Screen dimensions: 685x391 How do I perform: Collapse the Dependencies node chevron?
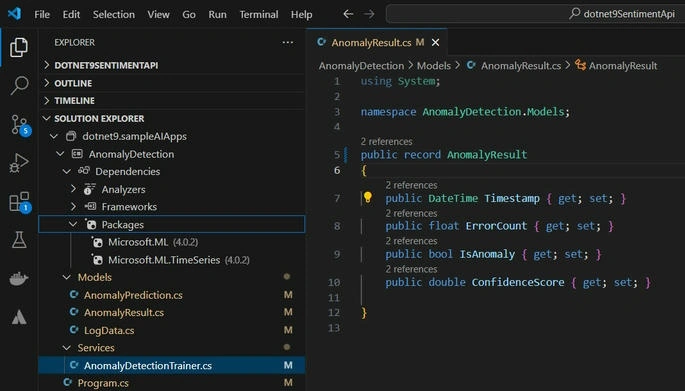pos(67,171)
